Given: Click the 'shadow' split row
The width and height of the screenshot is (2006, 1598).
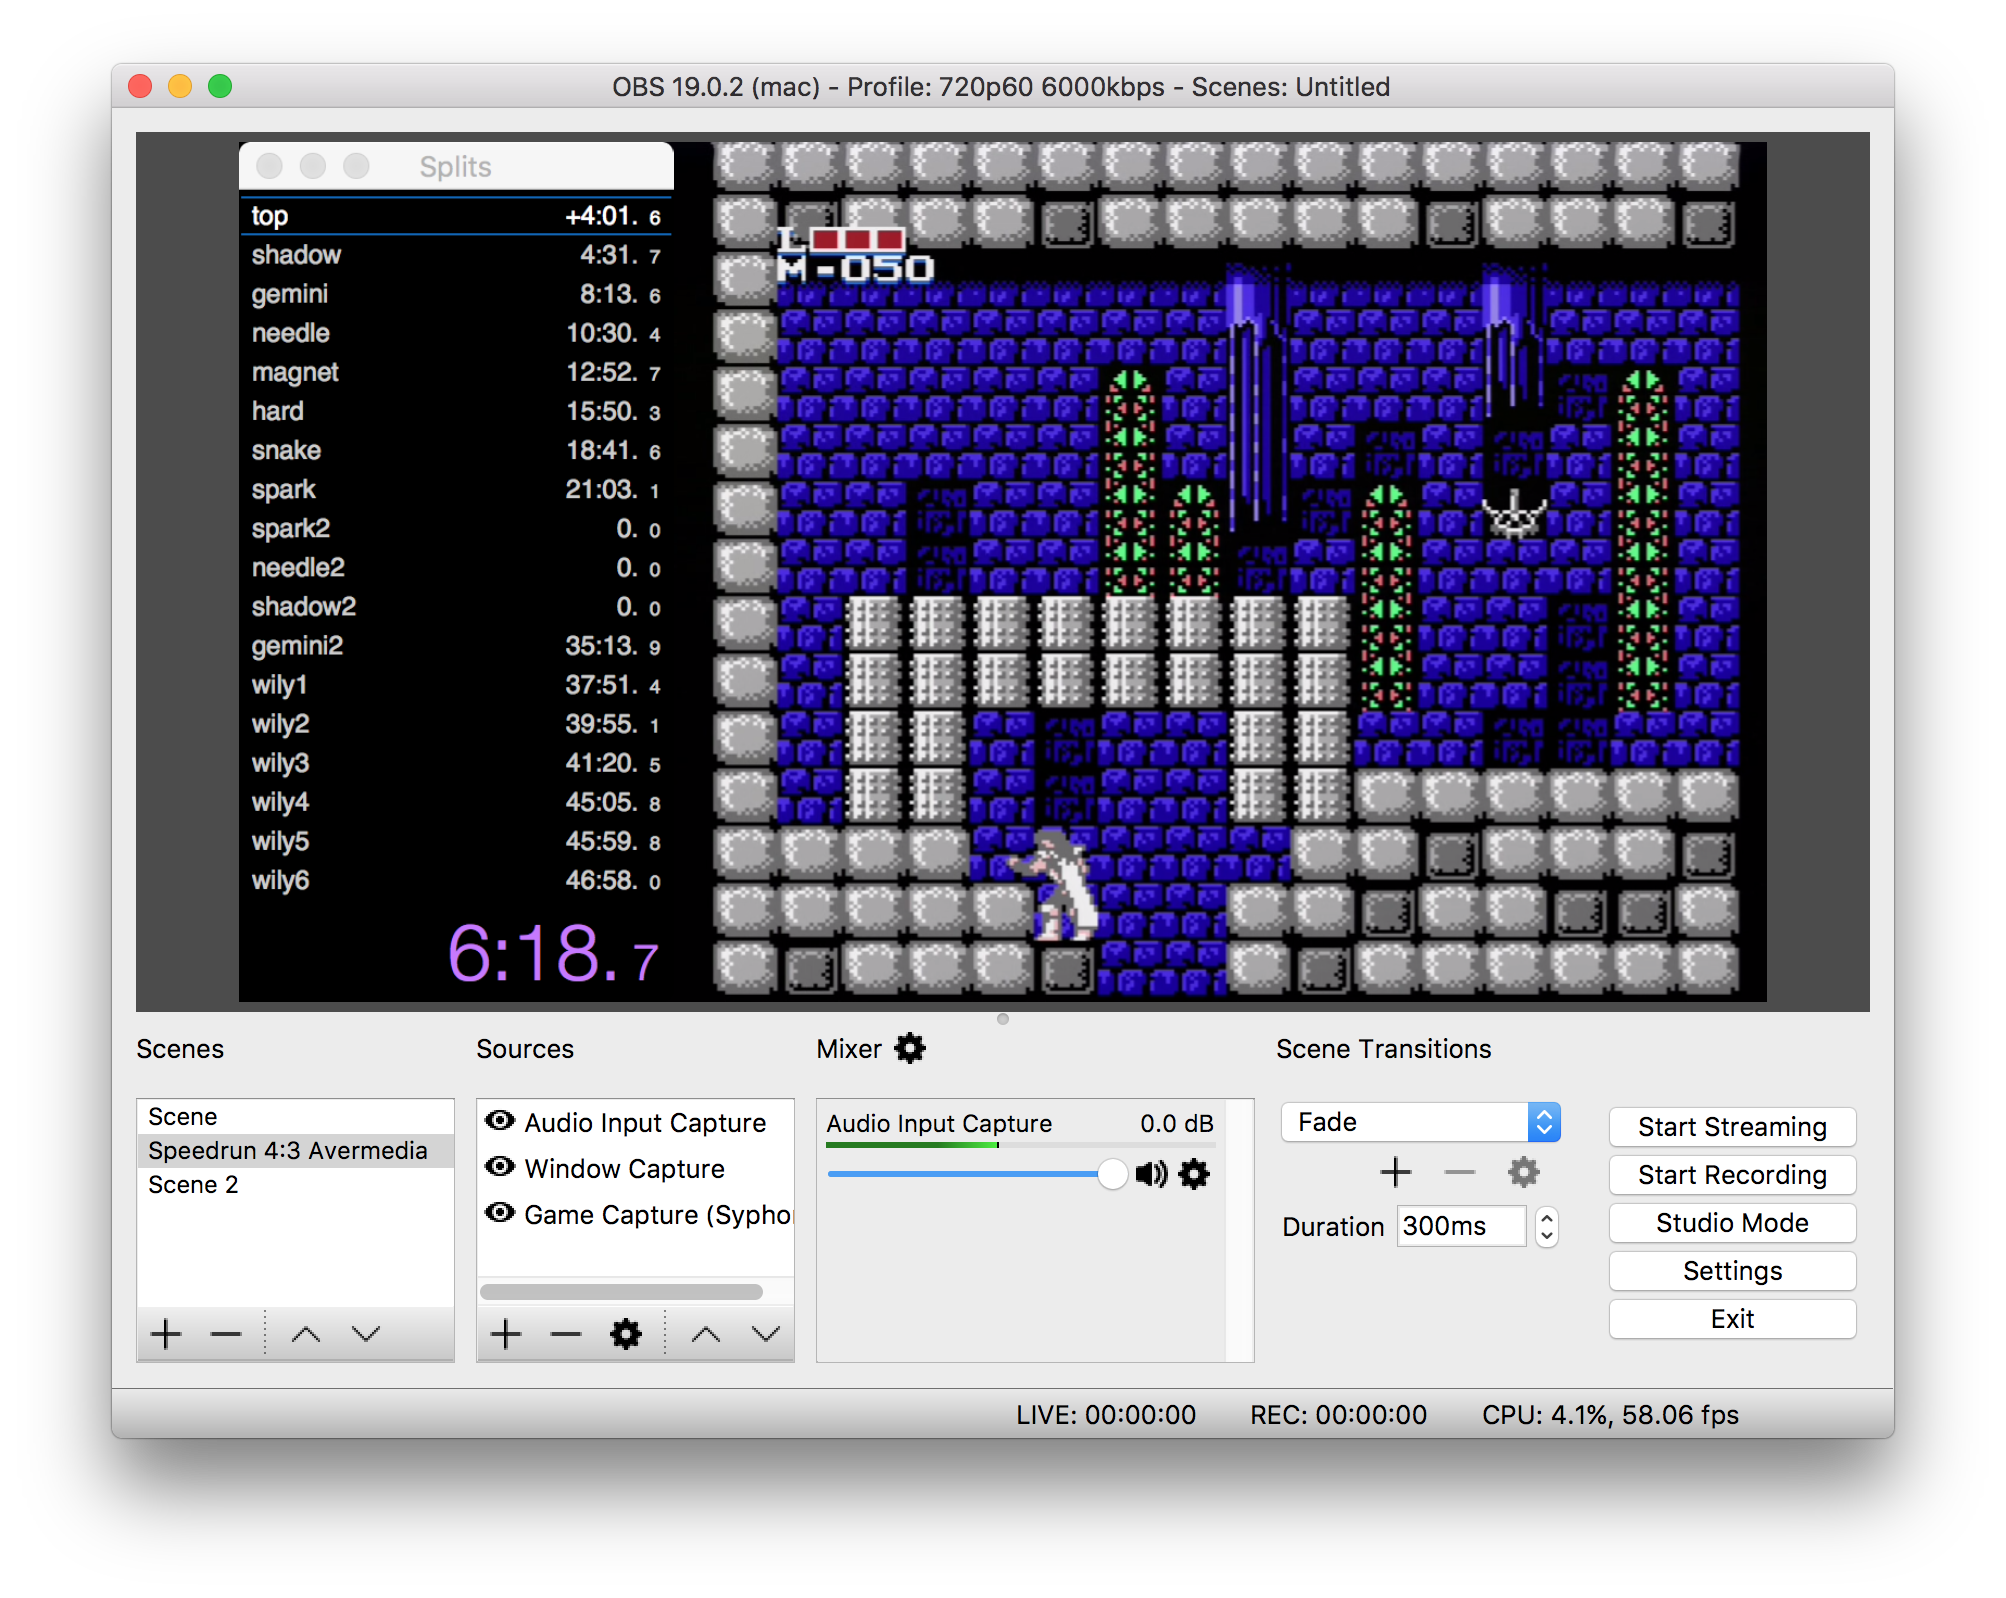Looking at the screenshot, I should coord(456,255).
